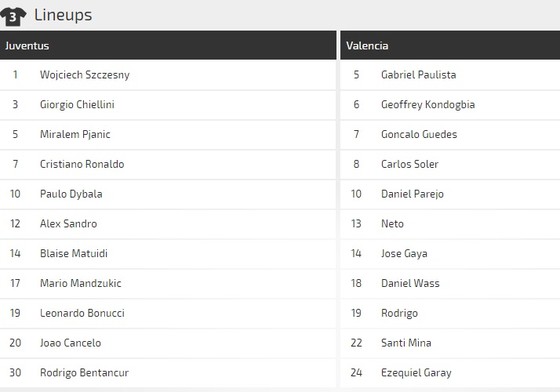Image resolution: width=560 pixels, height=392 pixels.
Task: Open Daniel Parejo player row
Action: (x=450, y=194)
